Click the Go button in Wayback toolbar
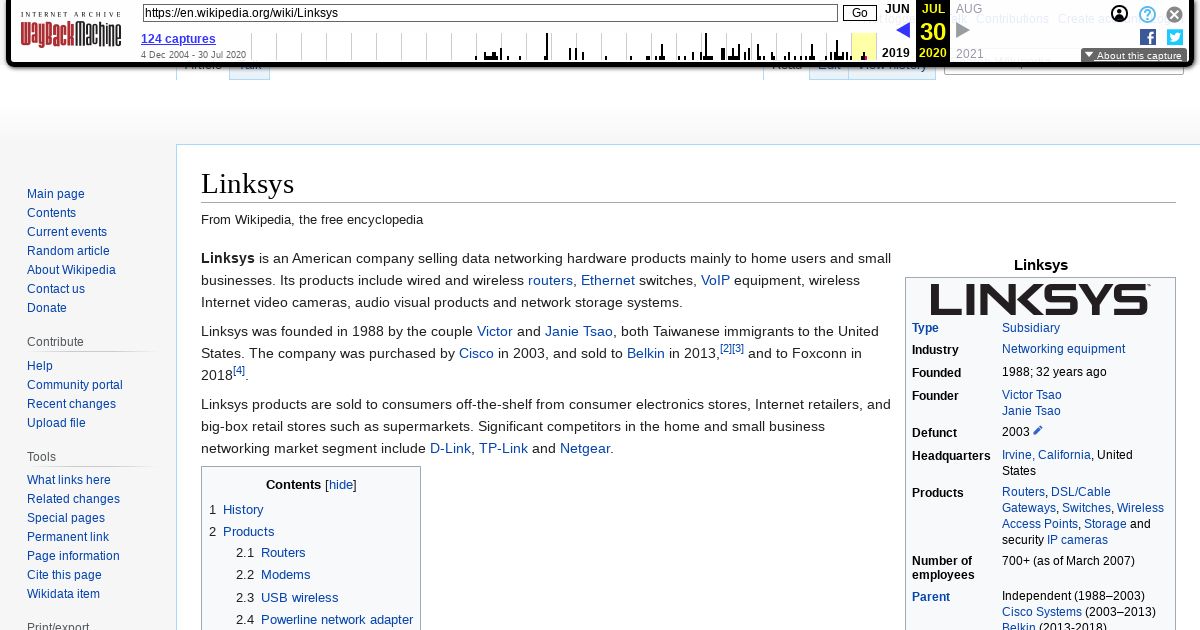Viewport: 1200px width, 630px height. click(x=860, y=13)
